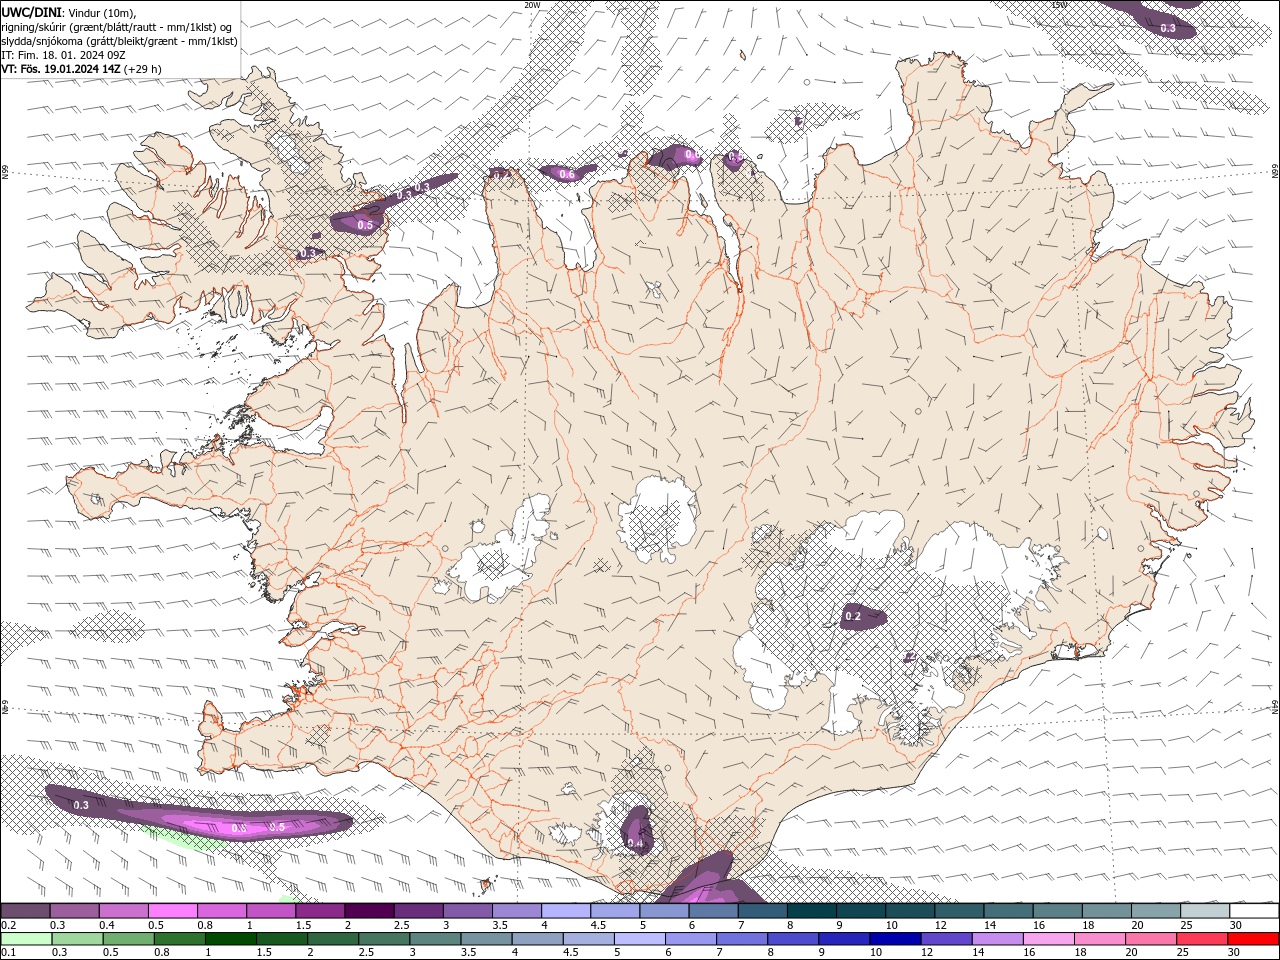This screenshot has height=960, width=1280.
Task: Select the upper-row 1.5 dark magenta legend swatch
Action: (320, 911)
